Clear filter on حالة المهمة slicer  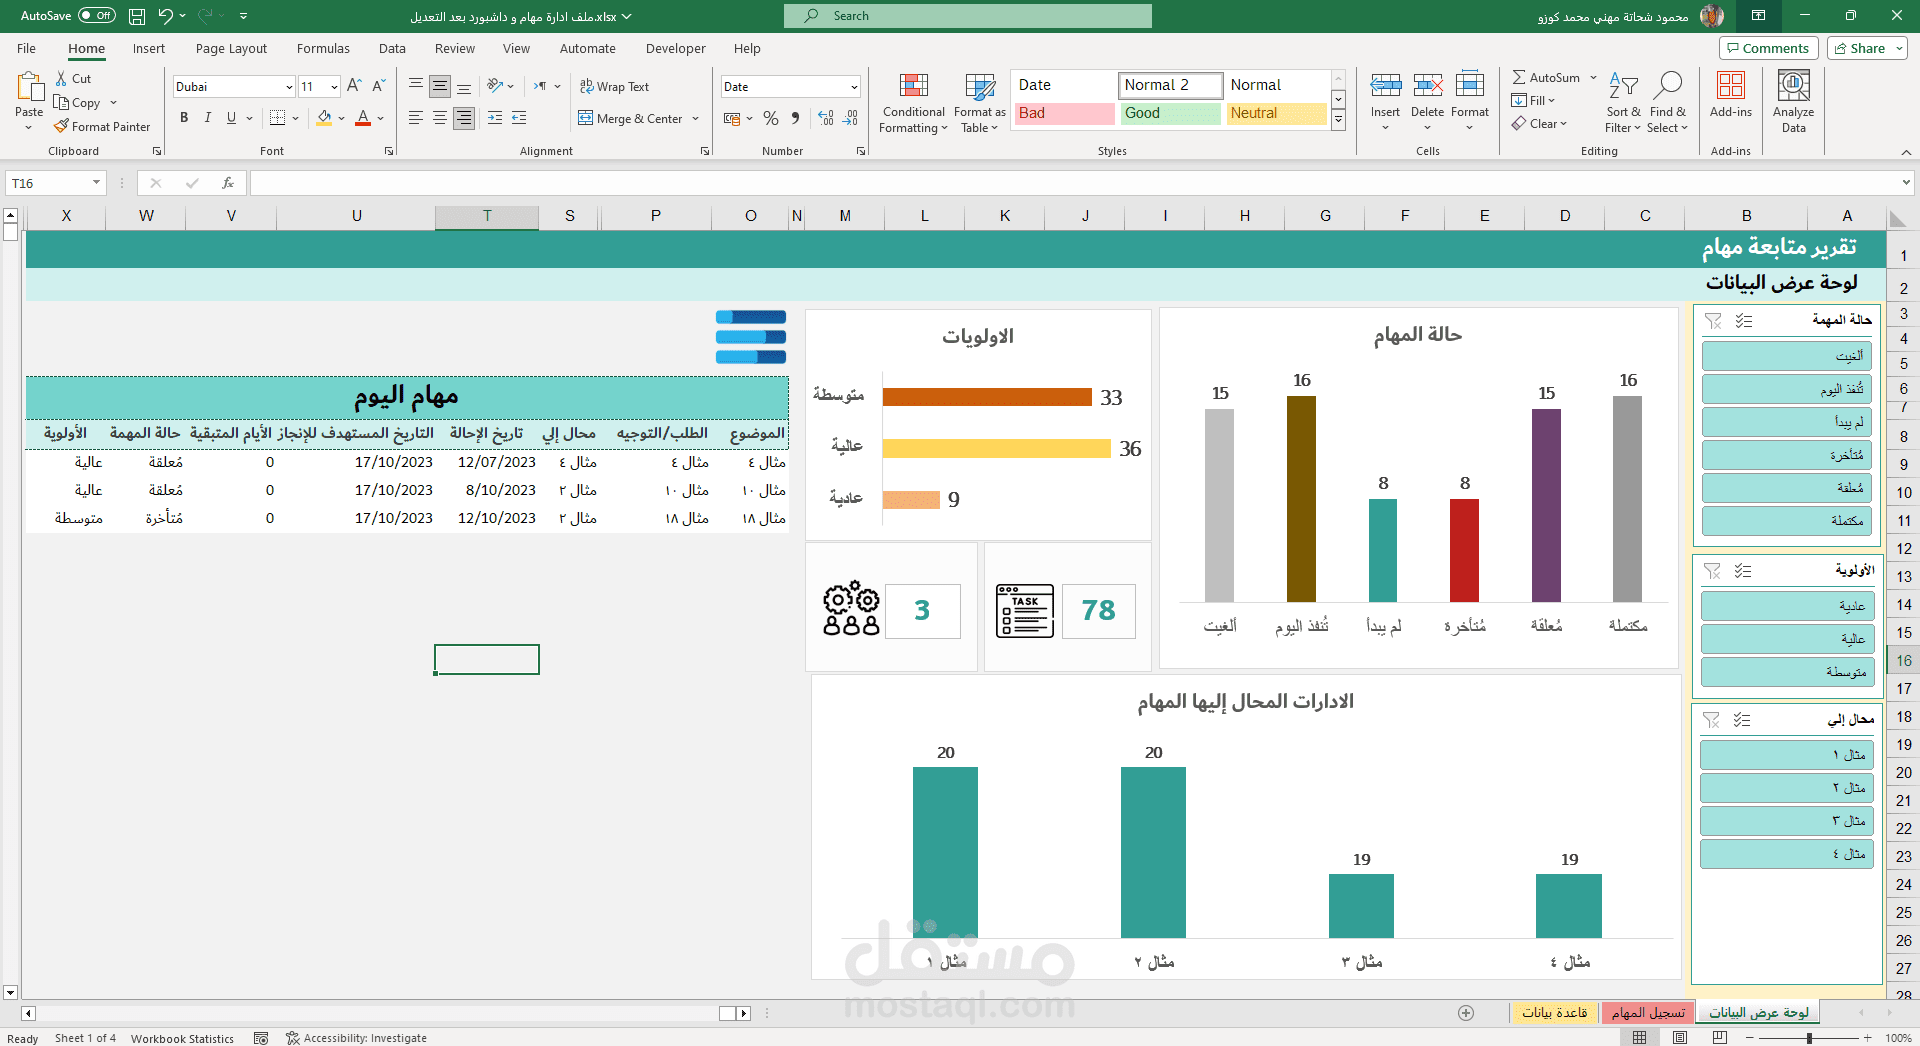click(x=1713, y=321)
